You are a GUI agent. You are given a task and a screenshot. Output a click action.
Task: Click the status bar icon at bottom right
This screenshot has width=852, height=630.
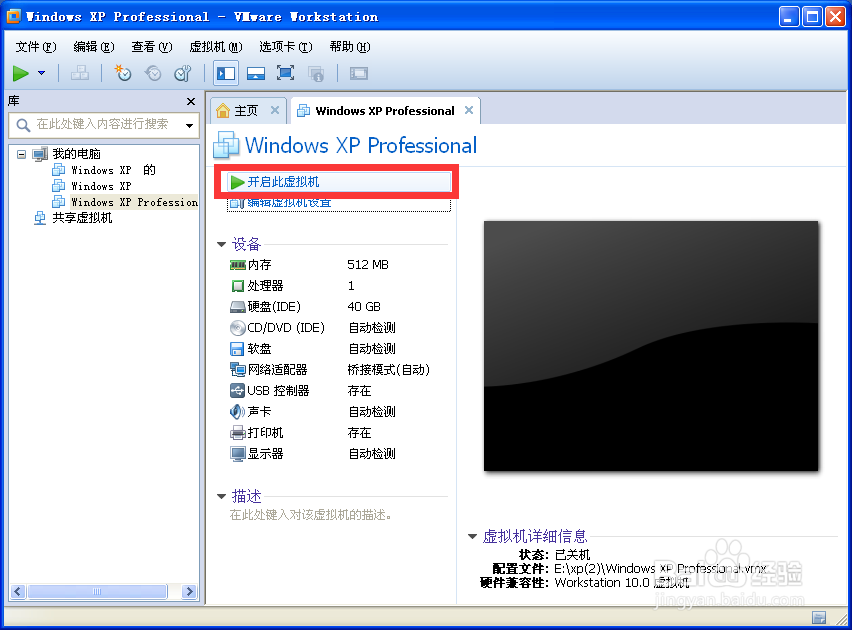[819, 617]
